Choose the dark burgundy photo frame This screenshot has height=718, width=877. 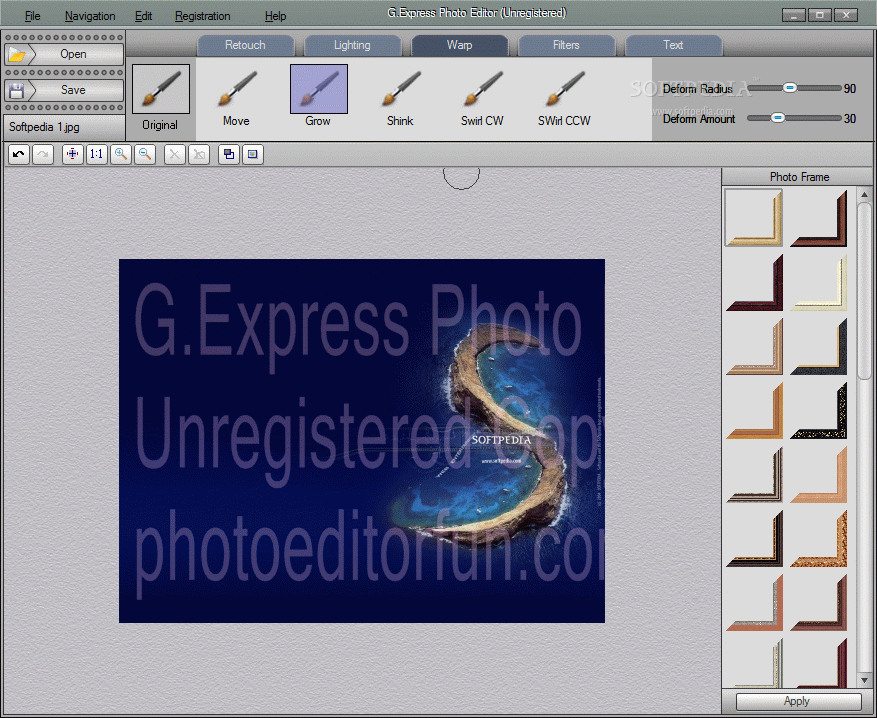pos(753,282)
